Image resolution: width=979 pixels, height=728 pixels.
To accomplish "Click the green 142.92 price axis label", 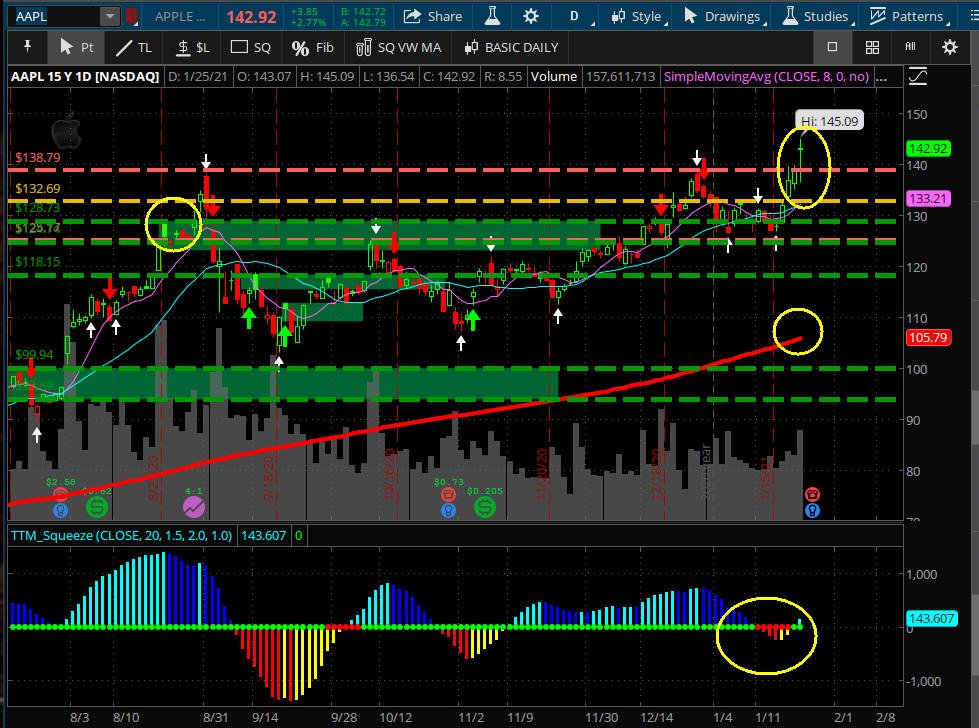I will pyautogui.click(x=928, y=149).
